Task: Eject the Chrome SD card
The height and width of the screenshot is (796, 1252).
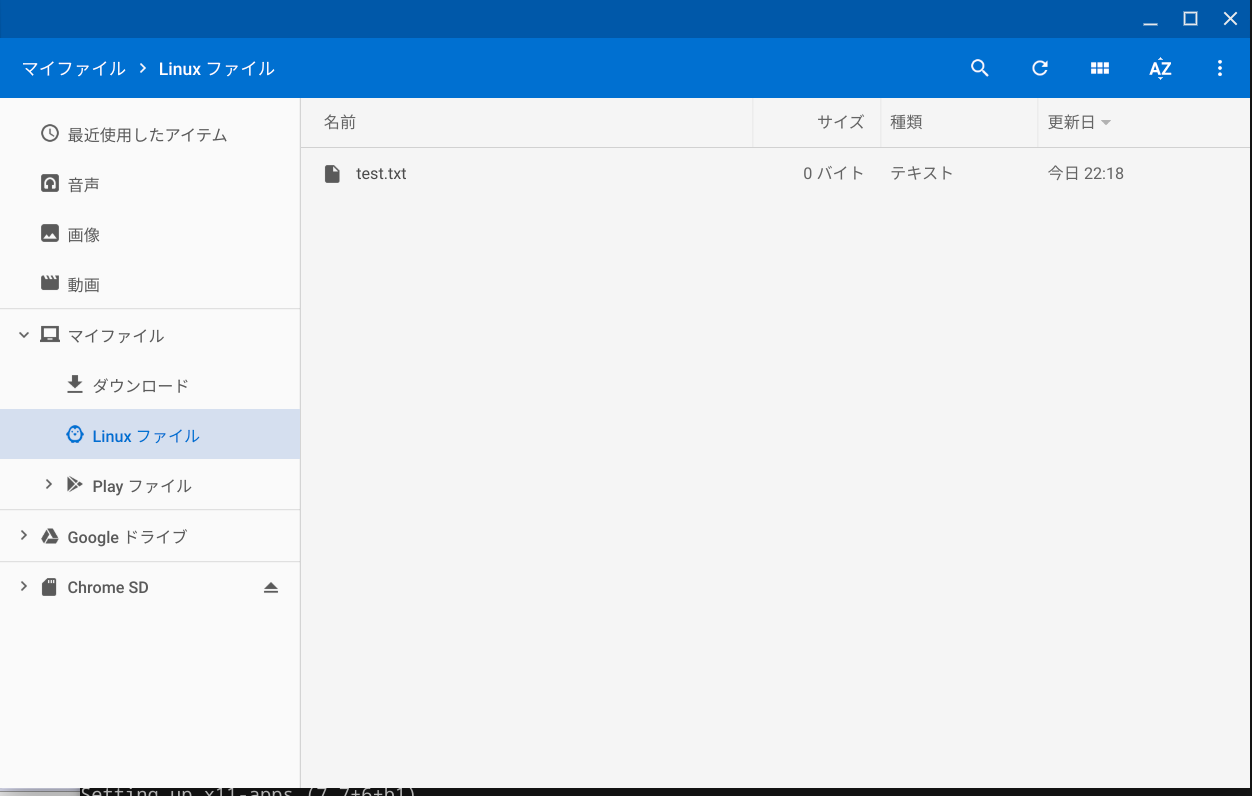Action: click(x=271, y=587)
